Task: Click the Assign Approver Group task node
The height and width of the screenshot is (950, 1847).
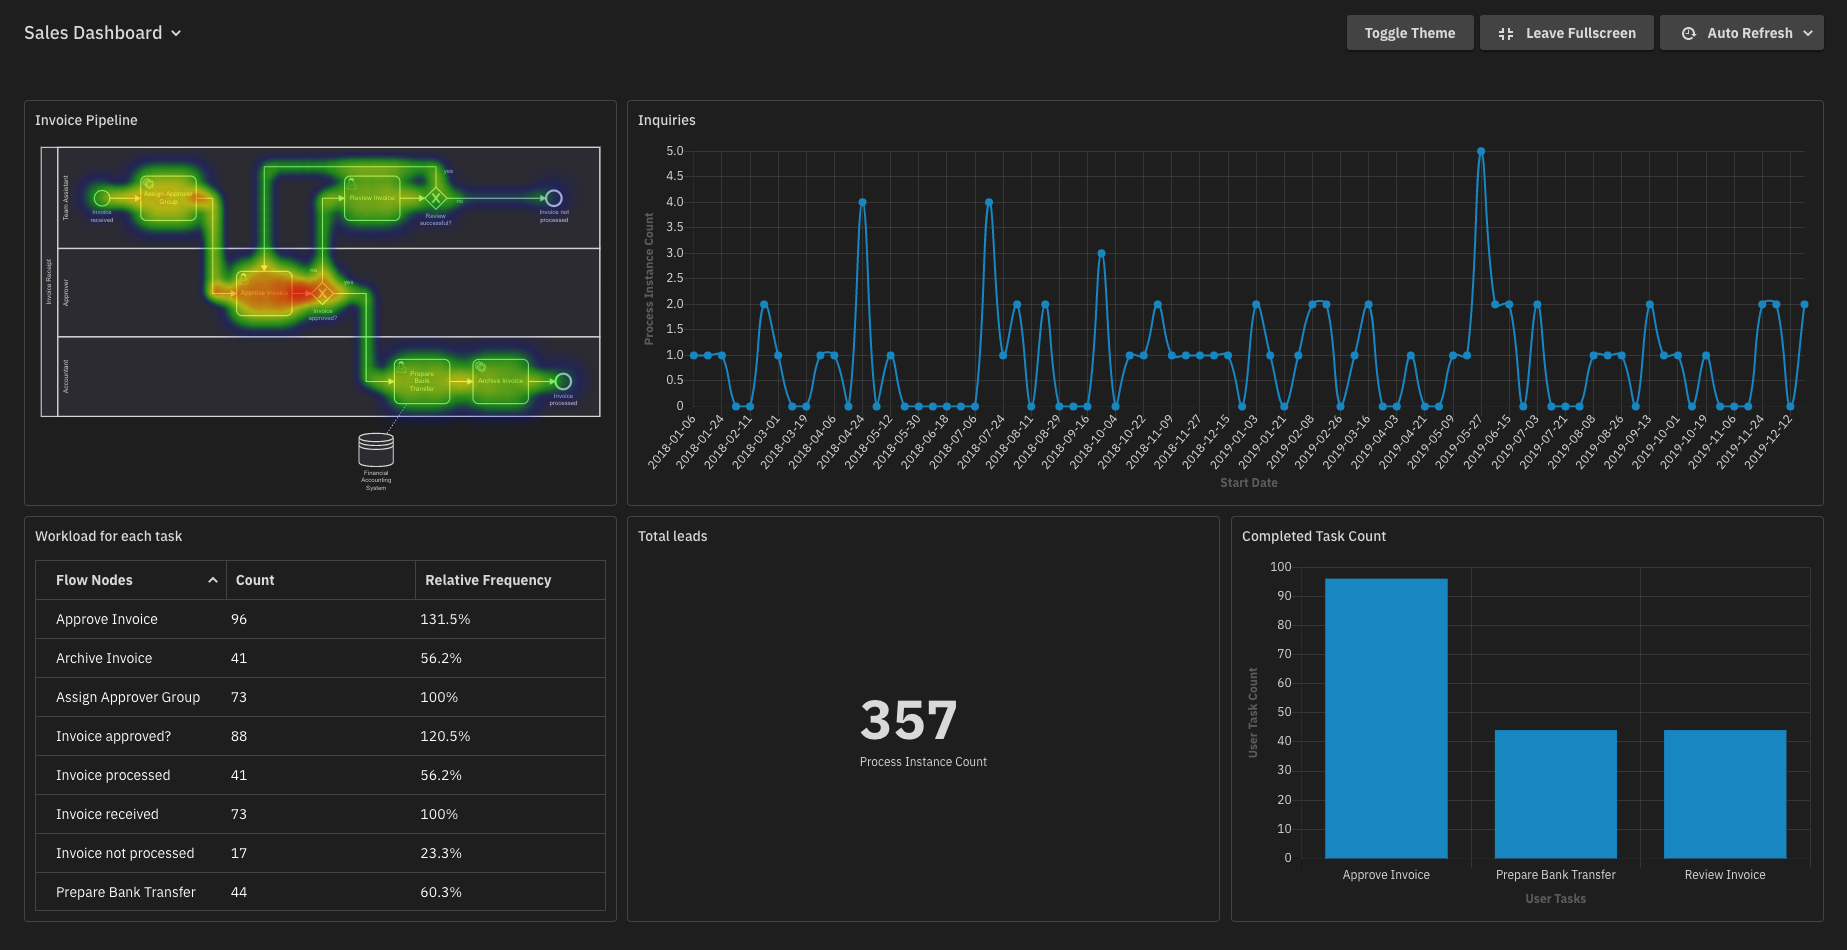Action: [x=168, y=198]
